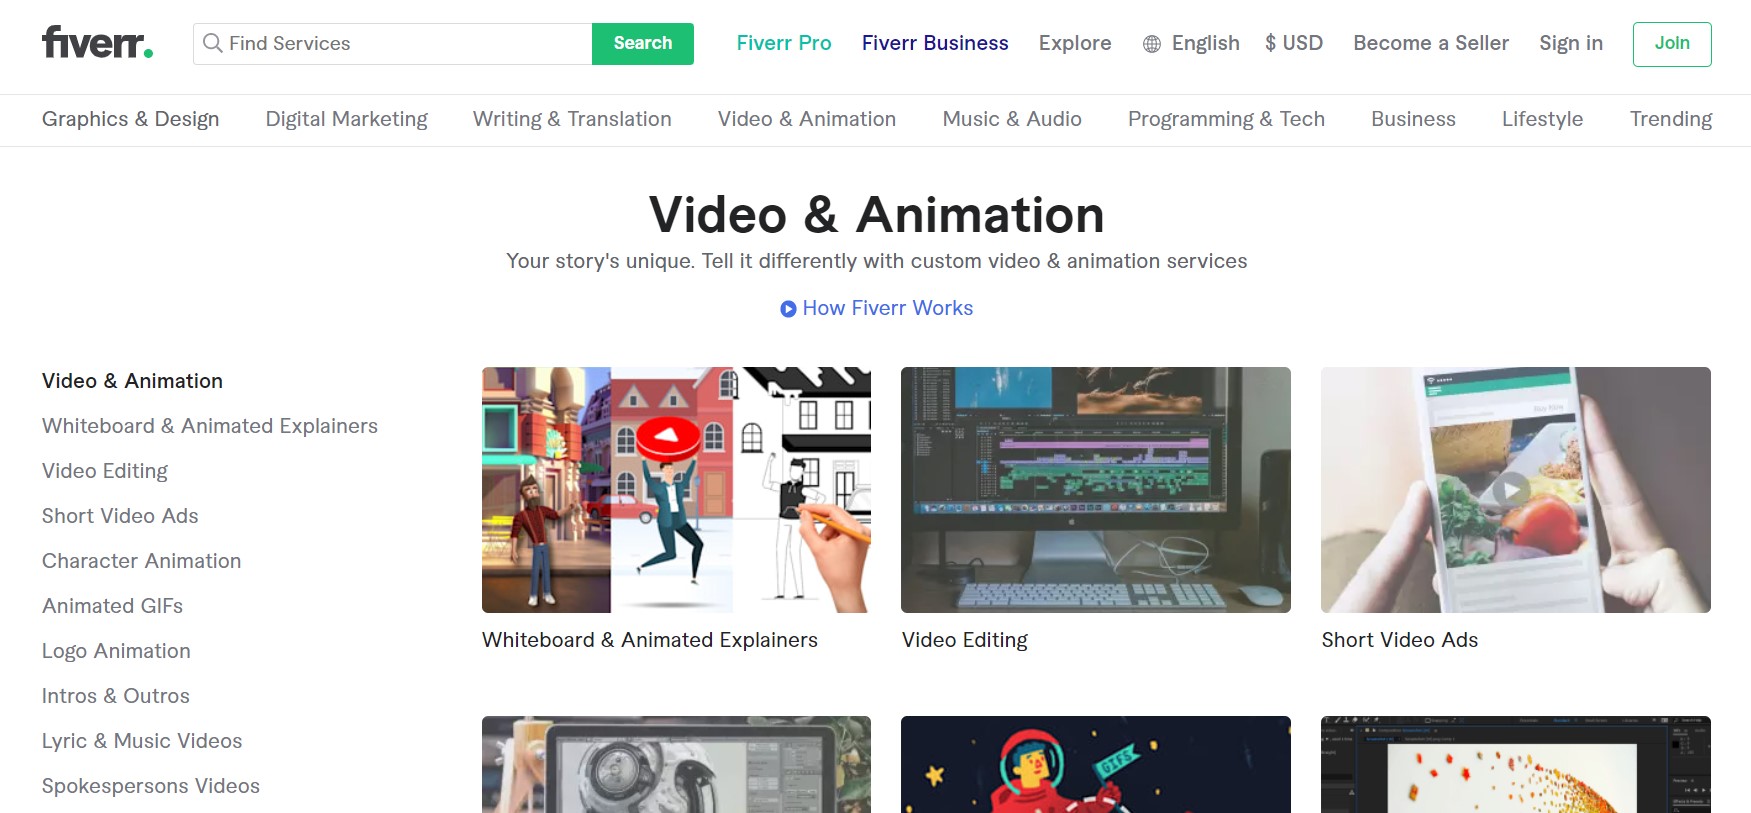The width and height of the screenshot is (1751, 813).
Task: Select Video Editing in sidebar
Action: click(x=105, y=471)
